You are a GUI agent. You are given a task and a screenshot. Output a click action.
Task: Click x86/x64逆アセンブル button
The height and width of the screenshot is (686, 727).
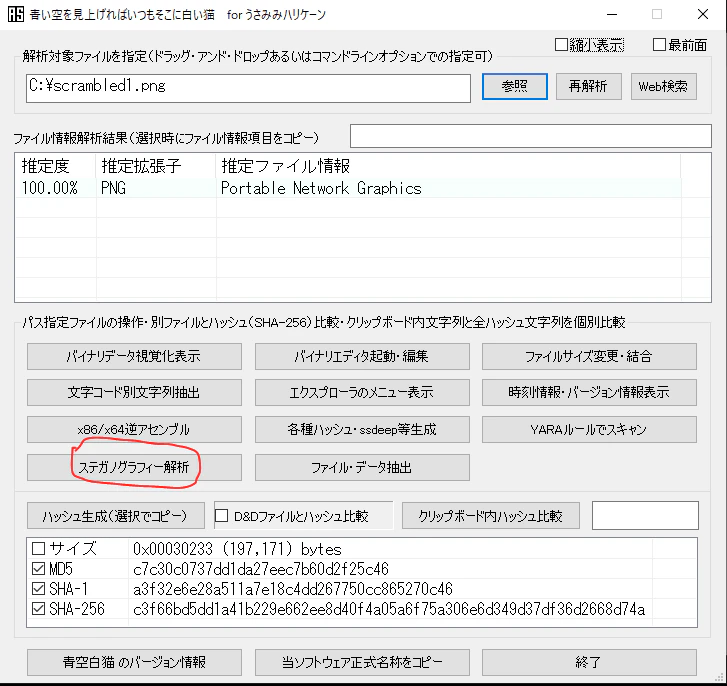click(x=134, y=430)
